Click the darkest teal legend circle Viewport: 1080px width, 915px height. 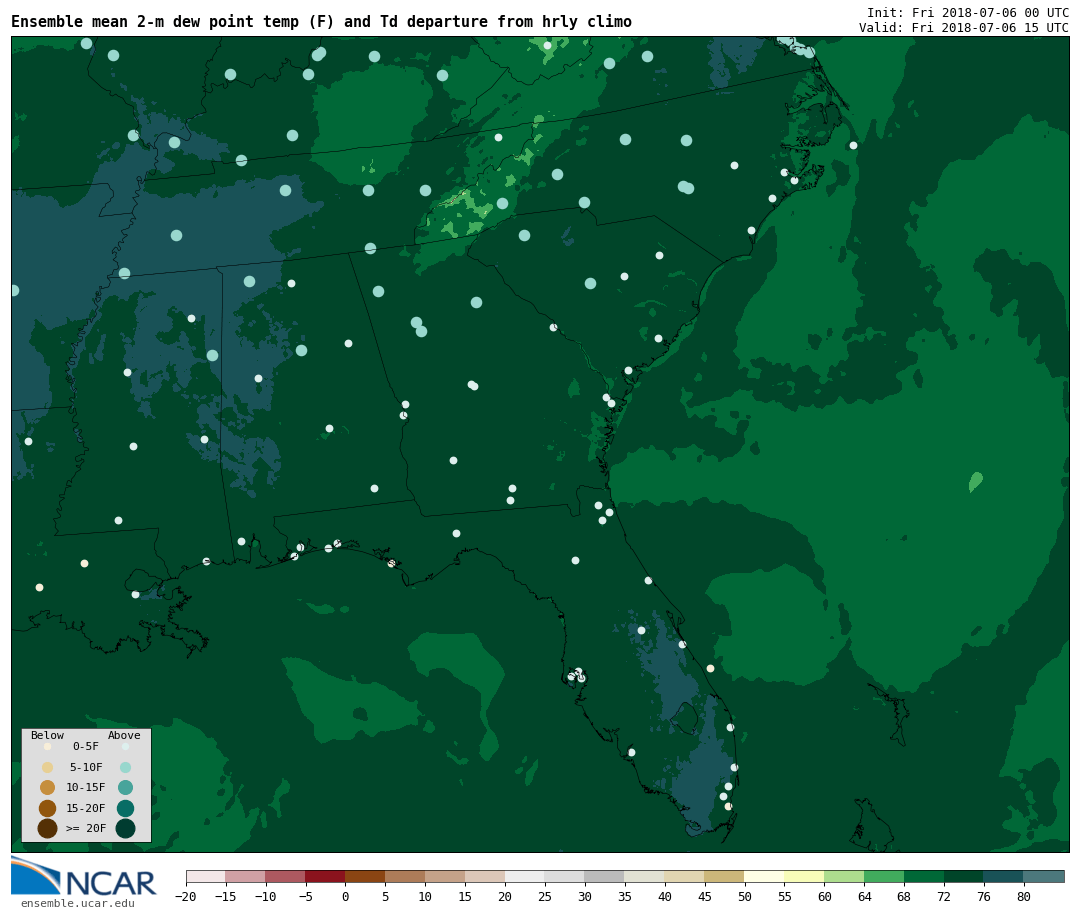pyautogui.click(x=125, y=828)
